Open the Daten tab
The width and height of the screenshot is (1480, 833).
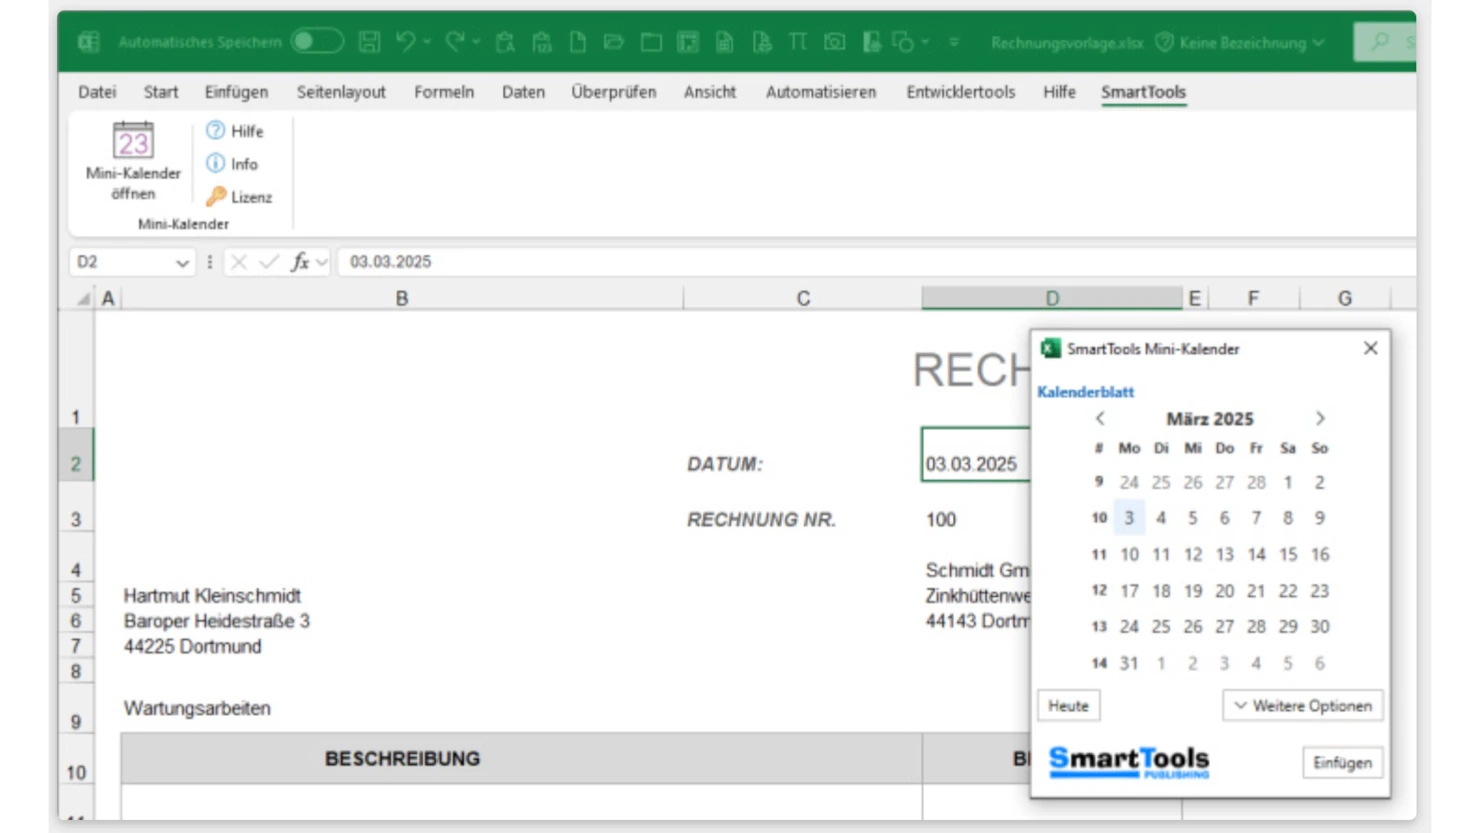point(523,92)
